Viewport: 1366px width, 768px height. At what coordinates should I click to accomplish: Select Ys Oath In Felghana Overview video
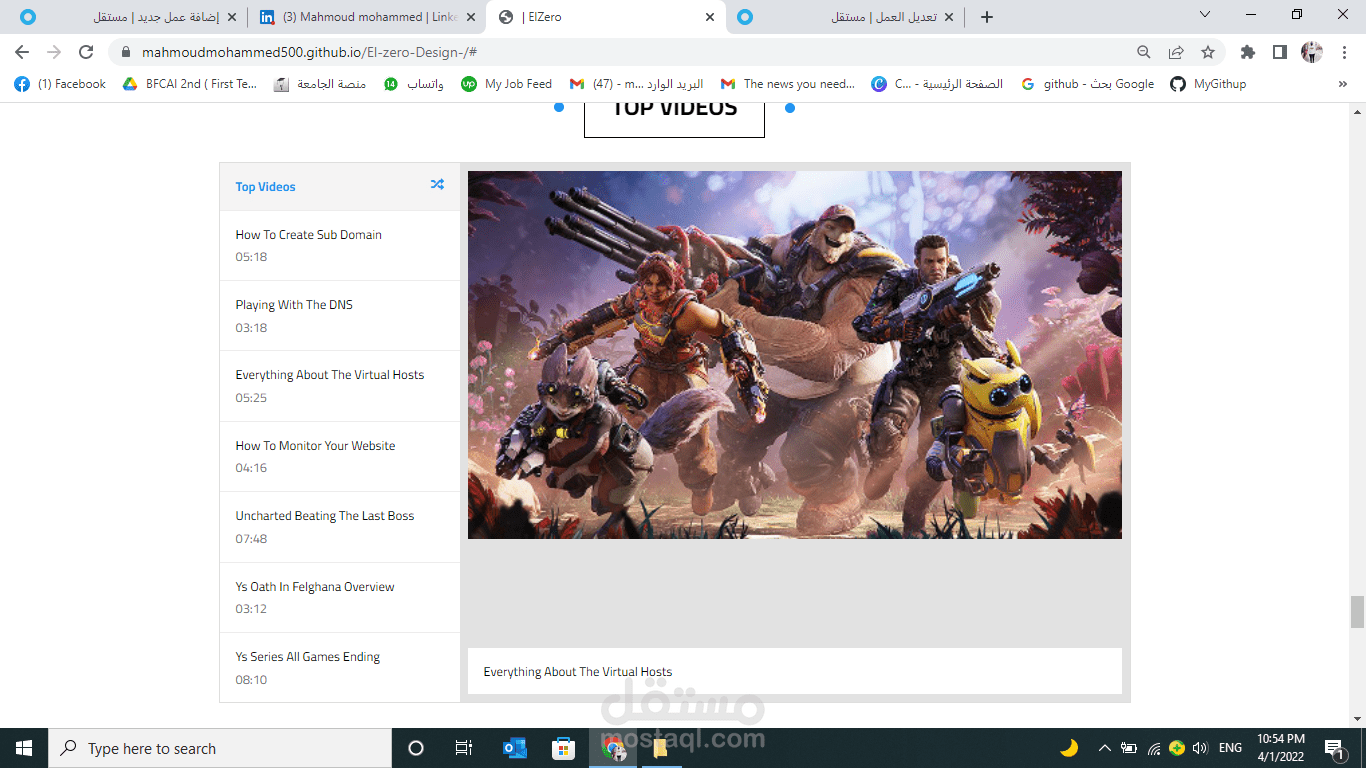coord(340,597)
